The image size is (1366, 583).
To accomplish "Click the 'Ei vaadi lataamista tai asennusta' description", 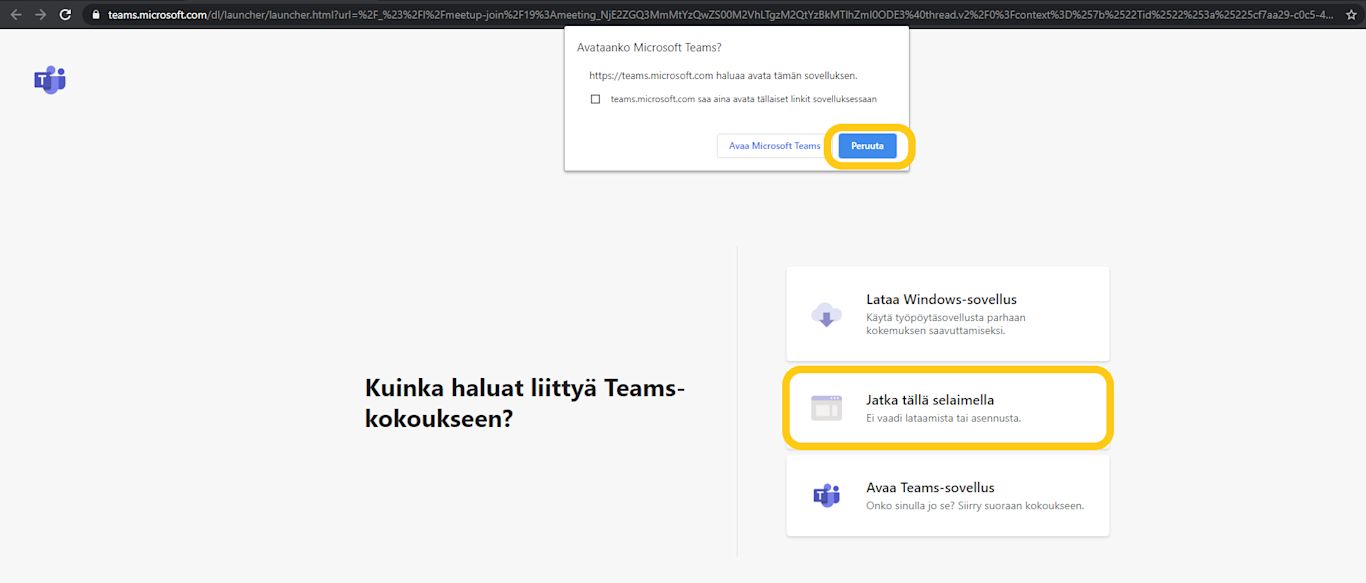I will (943, 418).
